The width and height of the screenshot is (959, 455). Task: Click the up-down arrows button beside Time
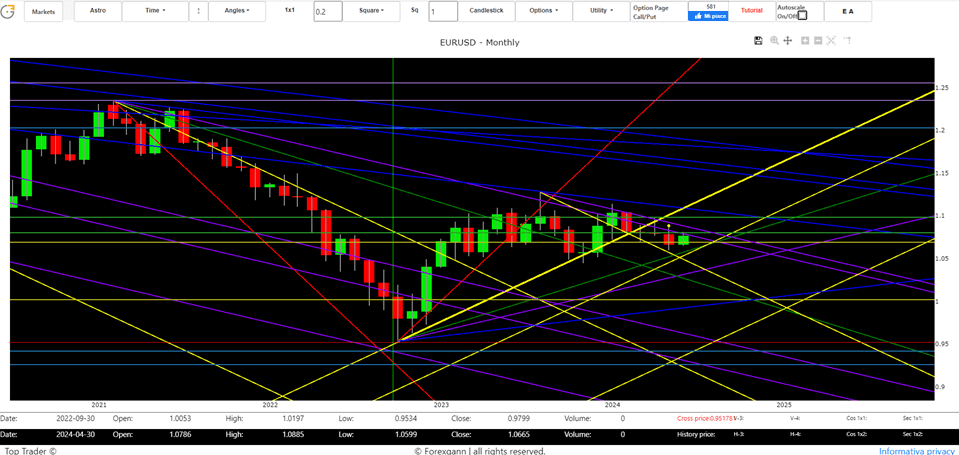pyautogui.click(x=198, y=11)
